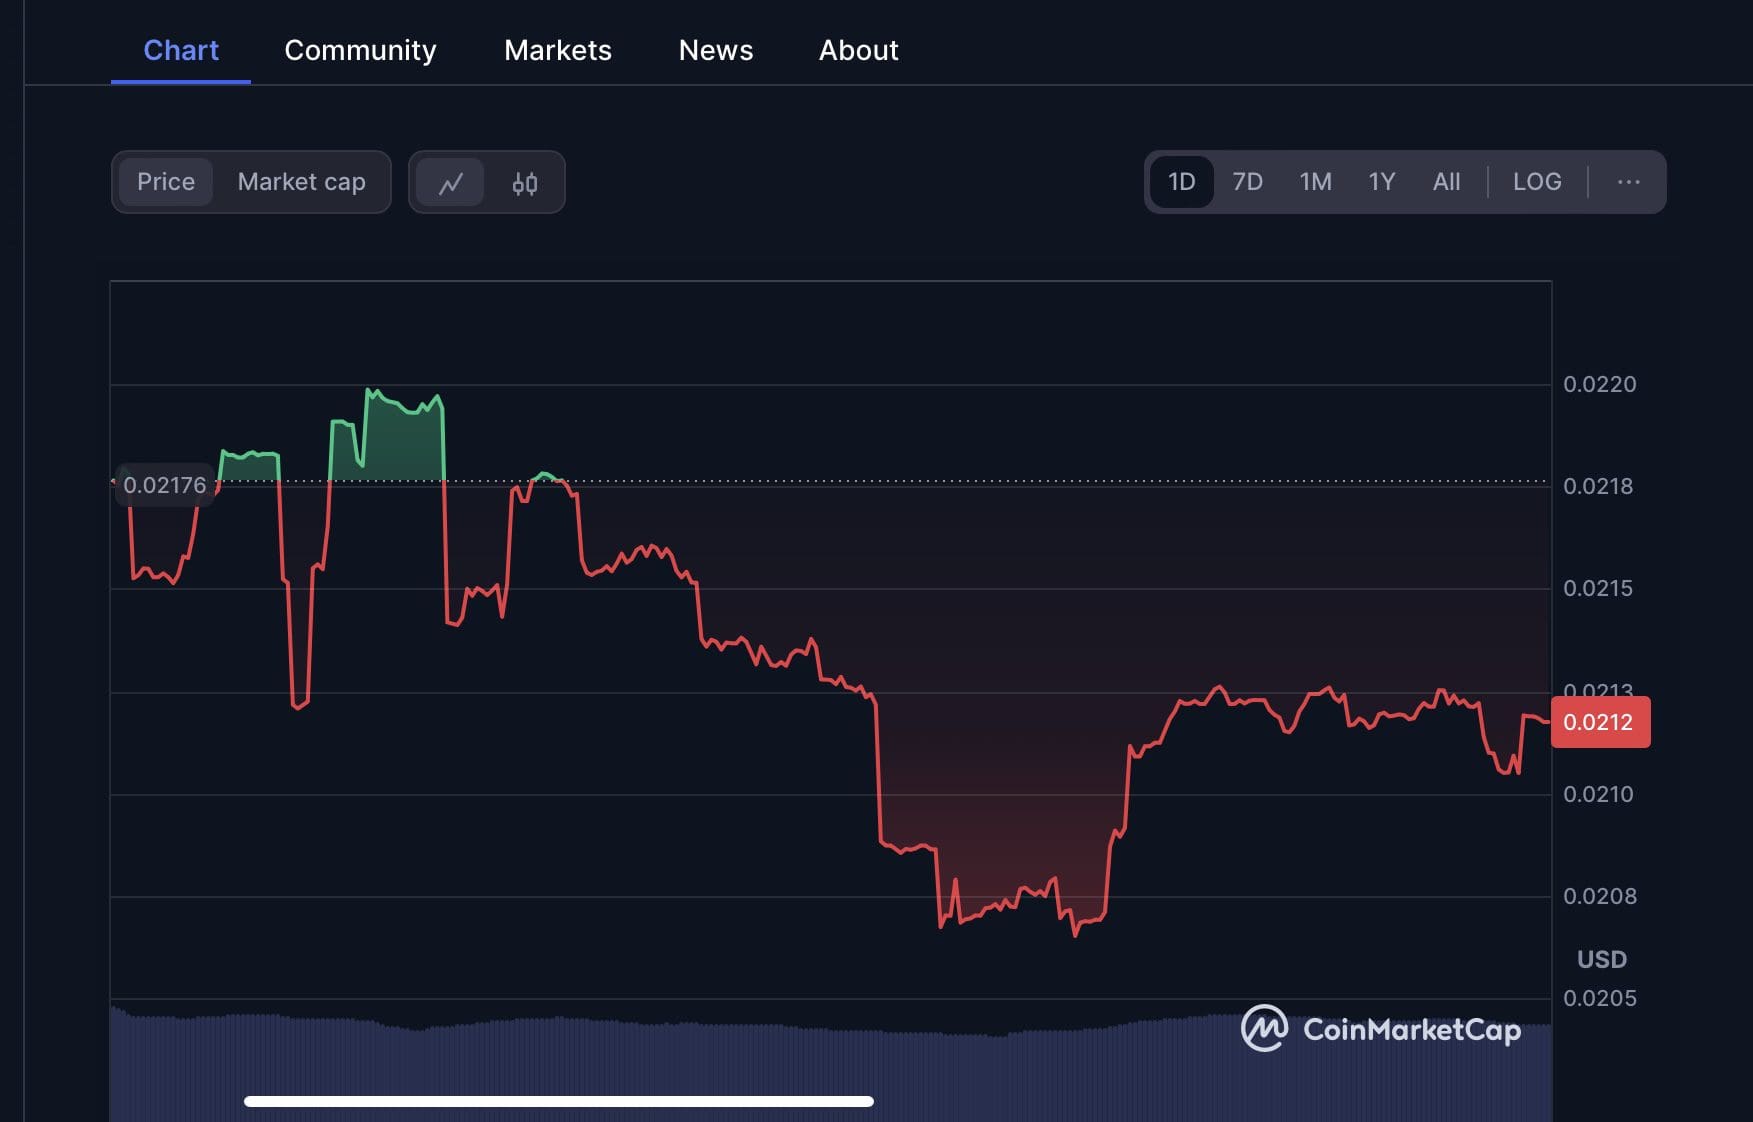Select the 1D time range
The height and width of the screenshot is (1122, 1753).
[x=1181, y=182]
